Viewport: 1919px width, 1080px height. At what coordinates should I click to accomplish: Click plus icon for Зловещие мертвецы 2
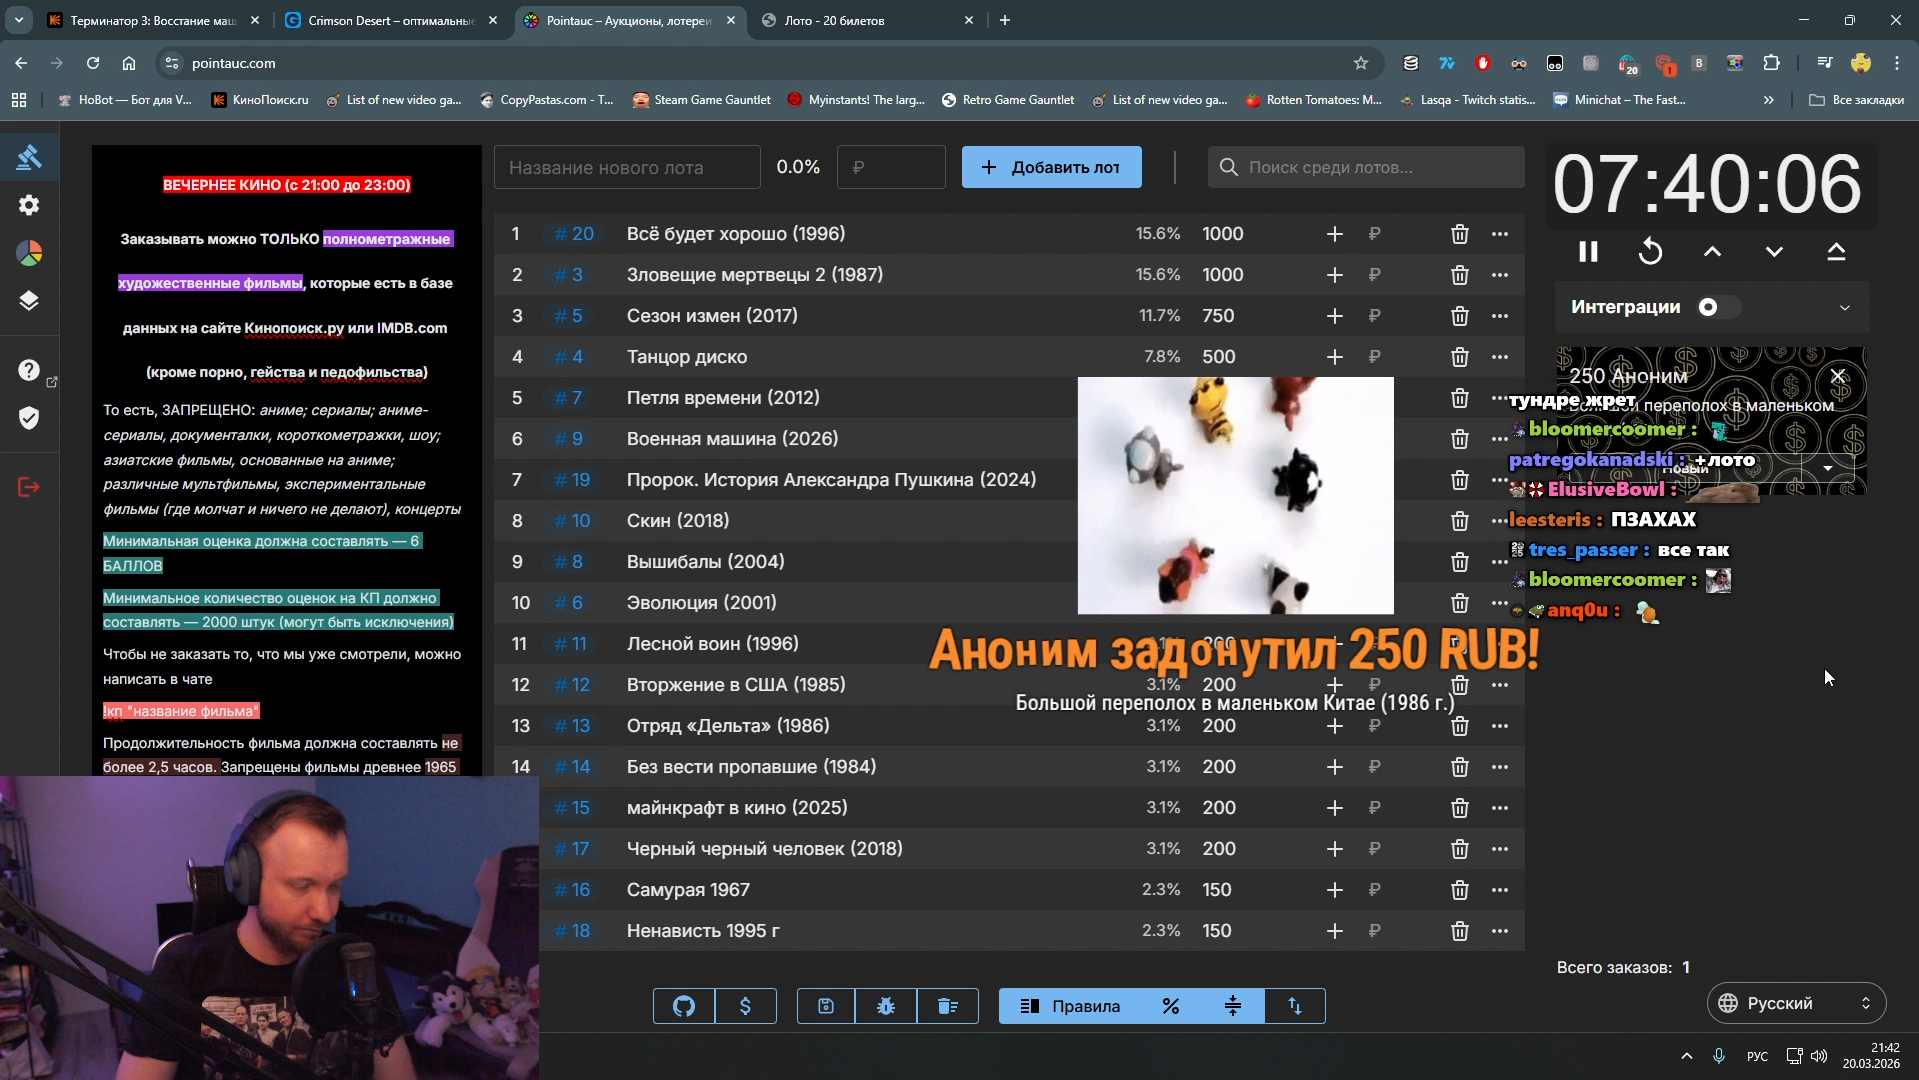(x=1334, y=275)
